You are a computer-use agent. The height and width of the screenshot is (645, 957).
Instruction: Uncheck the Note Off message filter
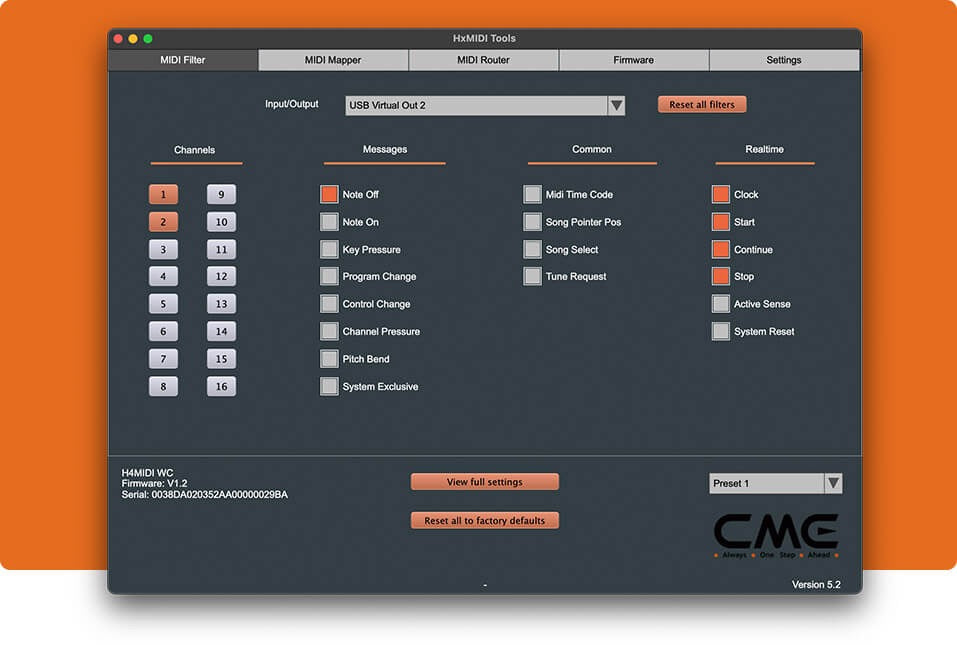tap(329, 195)
